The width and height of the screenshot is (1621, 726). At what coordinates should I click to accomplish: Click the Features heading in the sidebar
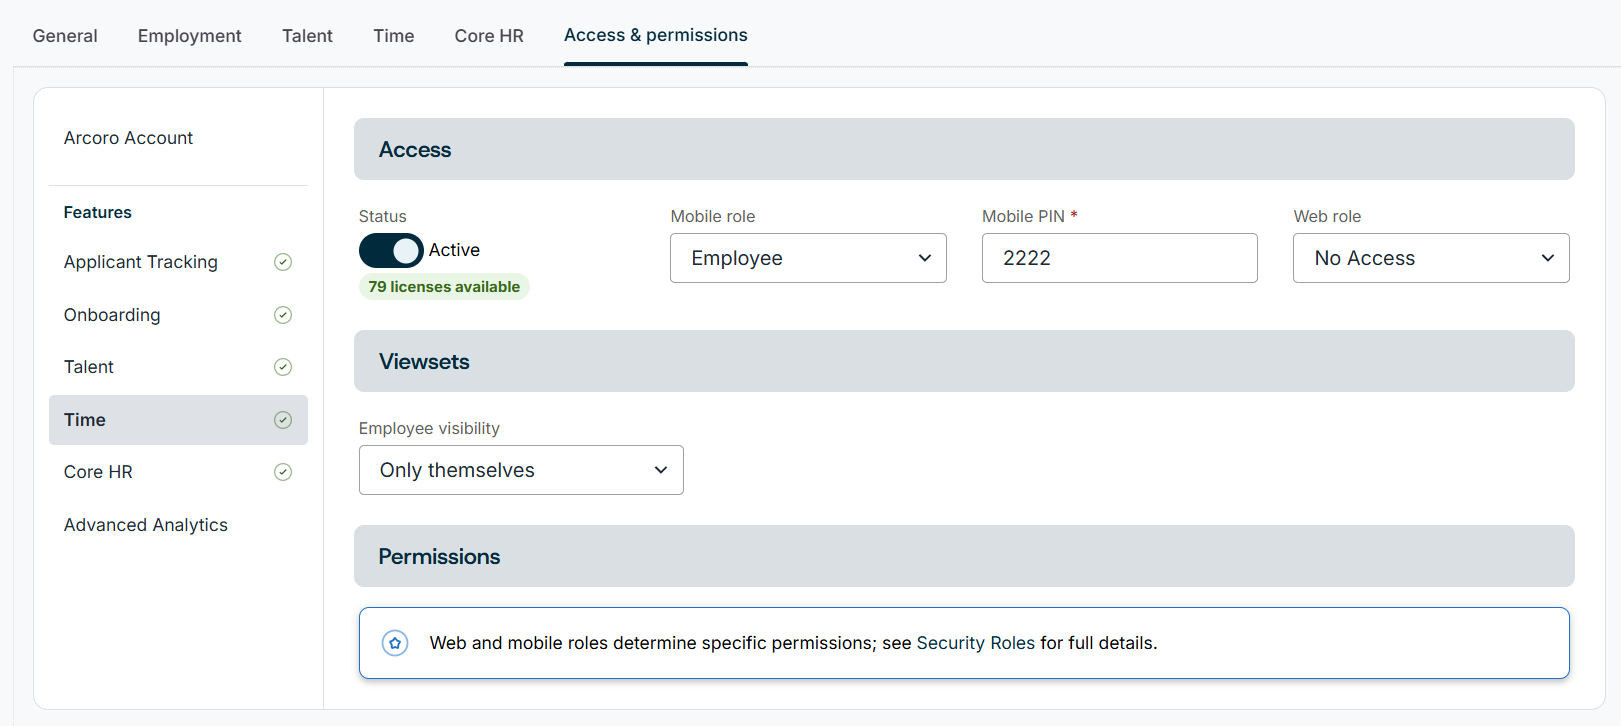[x=98, y=212]
